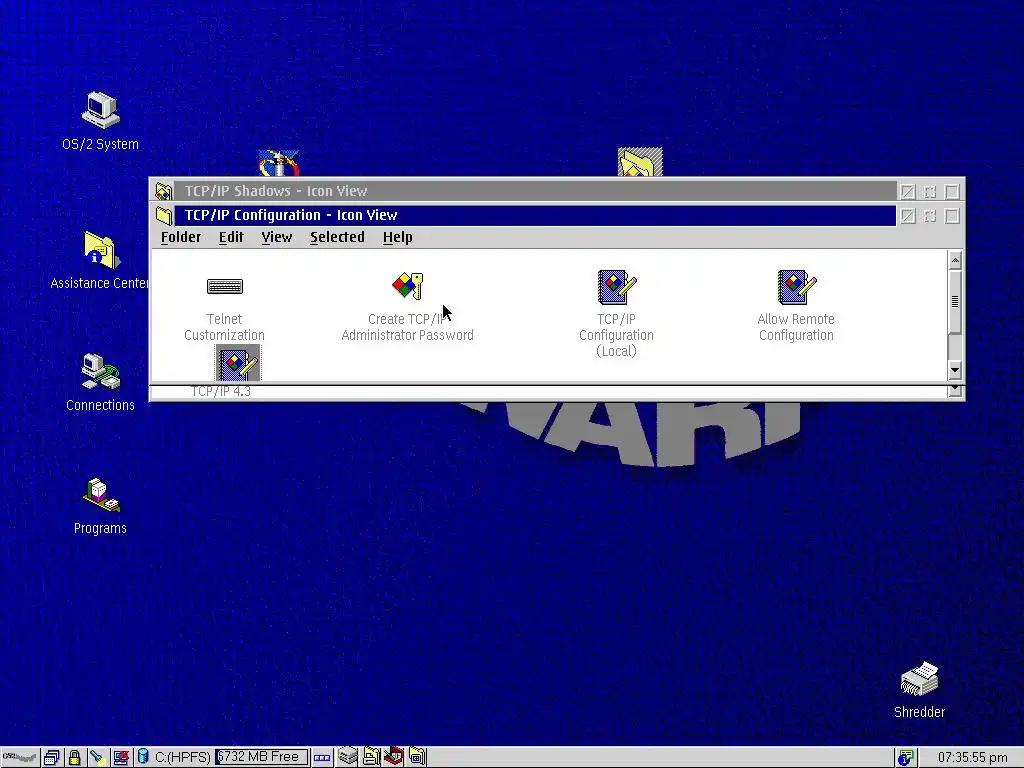Maximize the TCP/IP Configuration window
The height and width of the screenshot is (768, 1024).
click(x=952, y=216)
